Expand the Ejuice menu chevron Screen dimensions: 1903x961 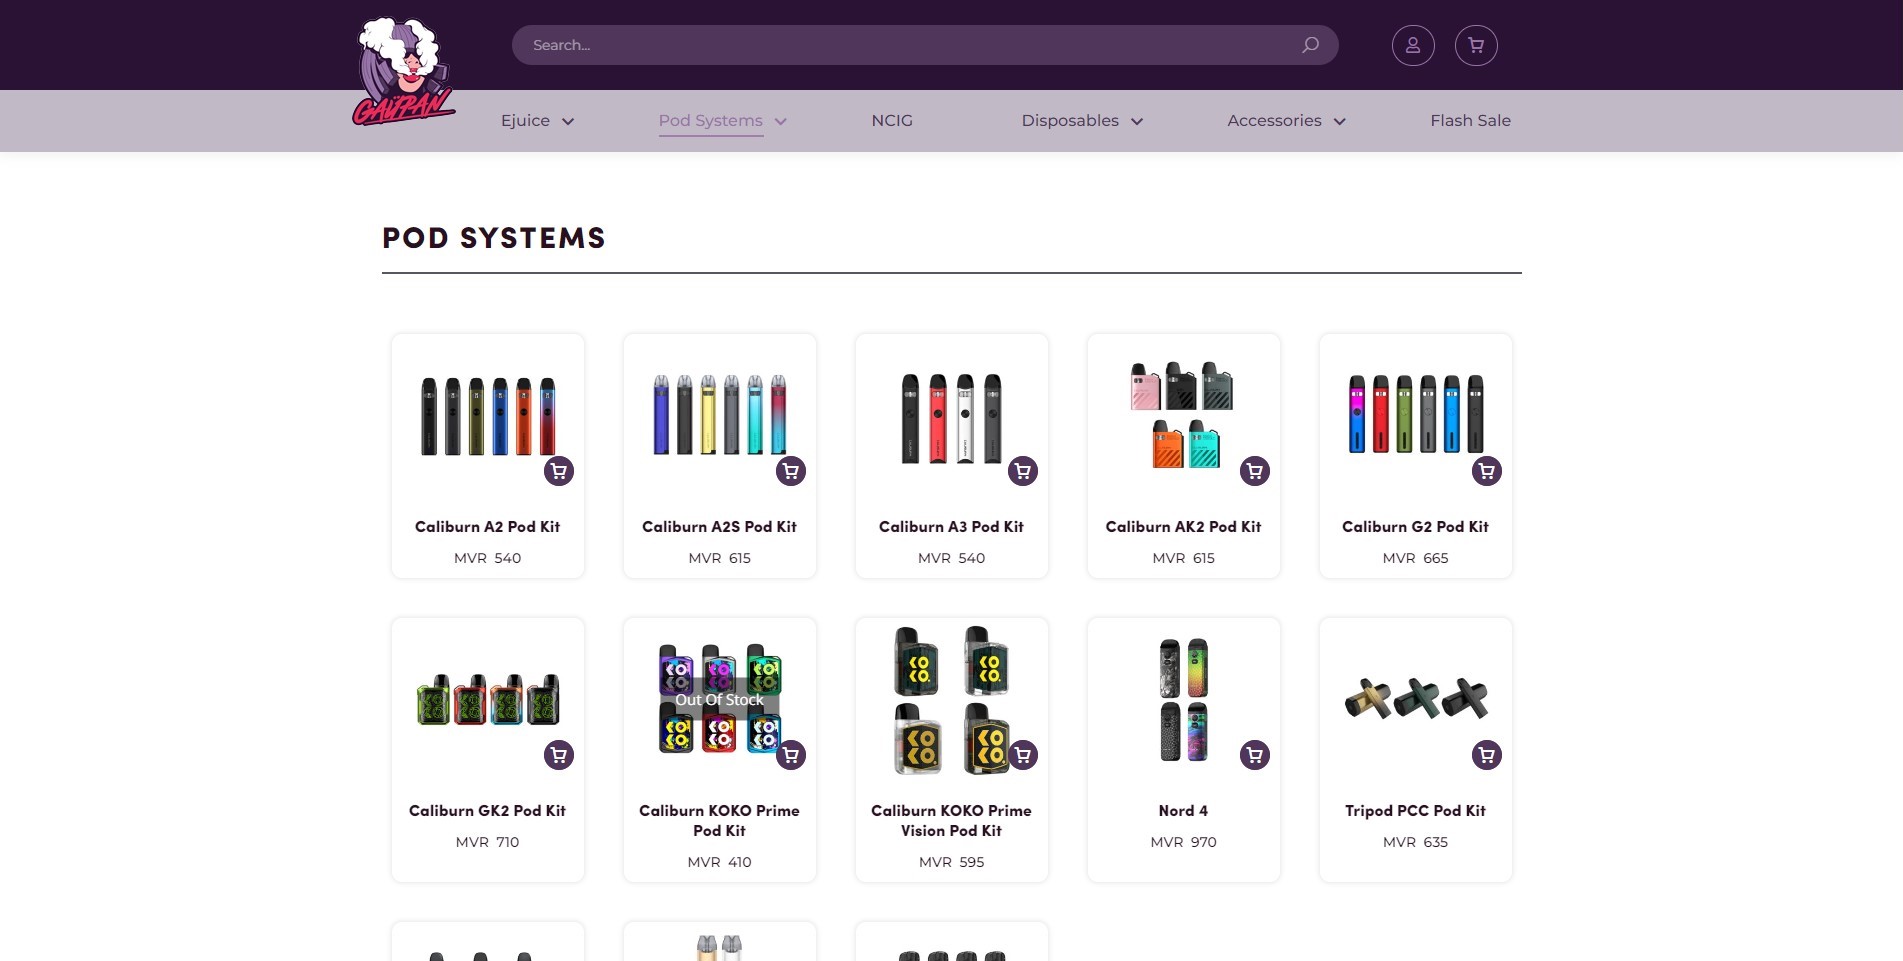tap(568, 121)
